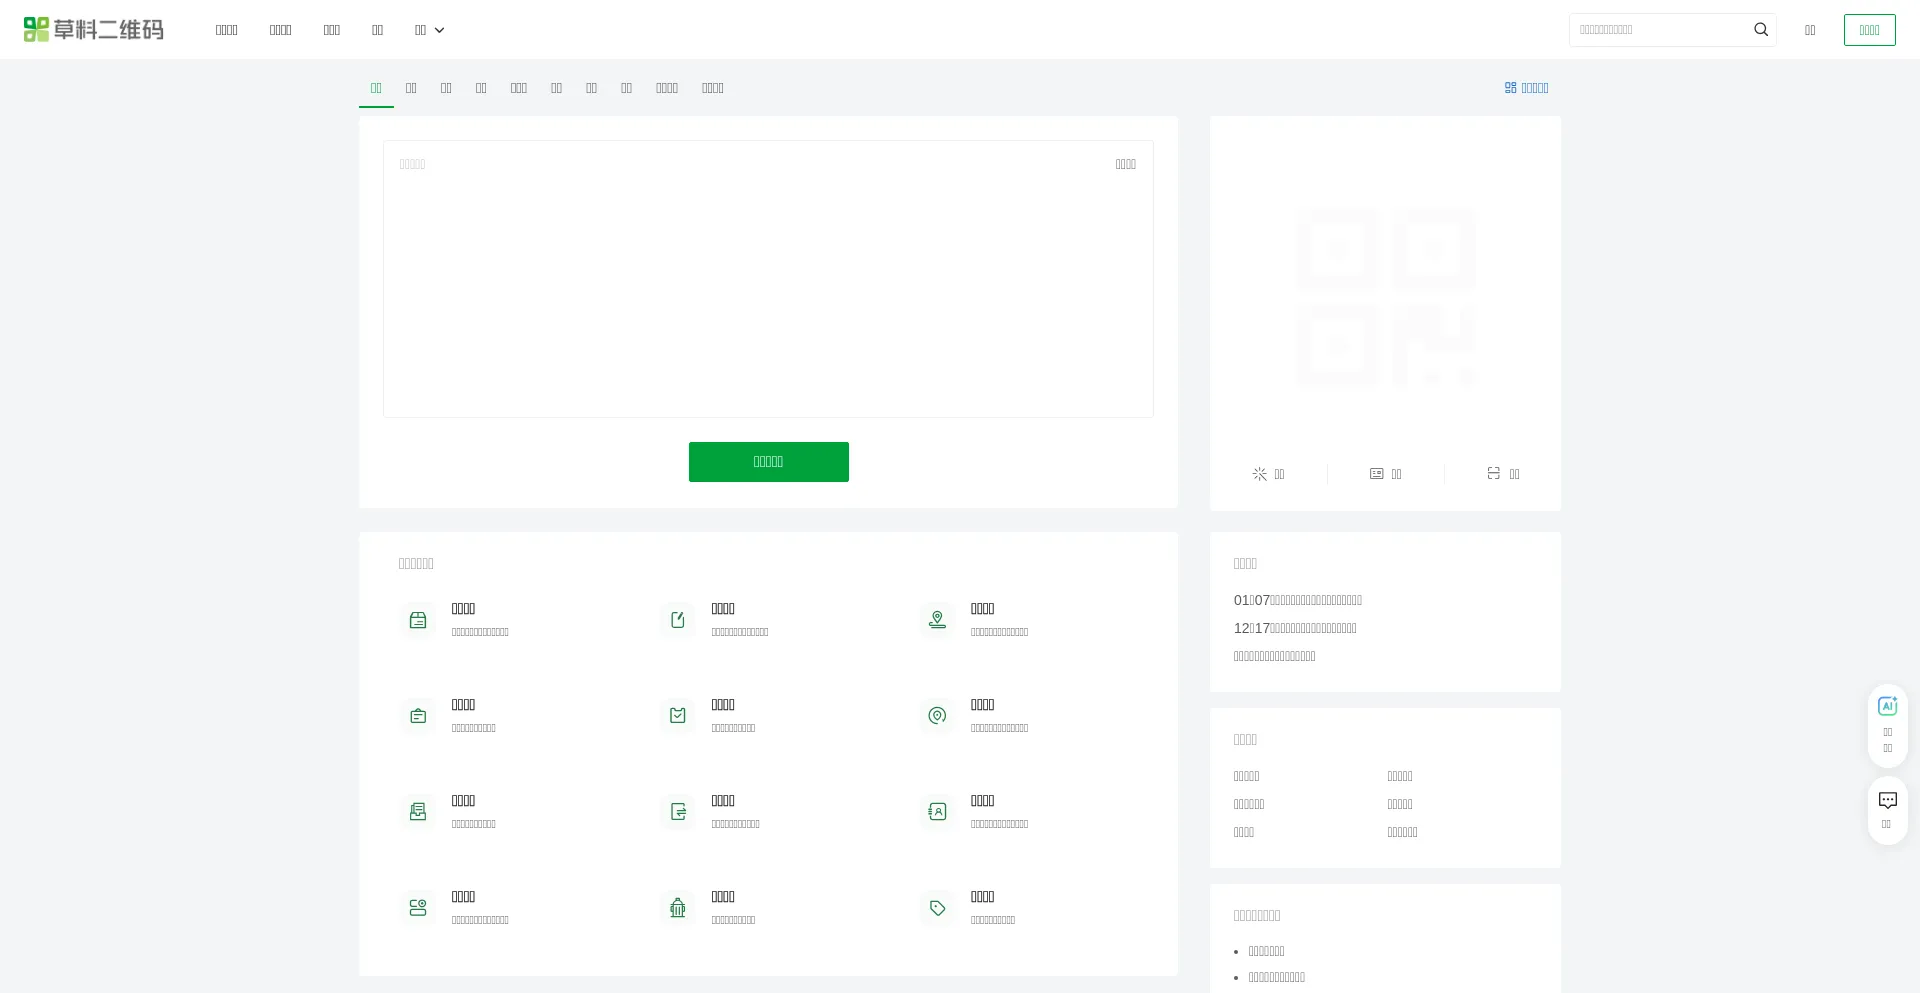The image size is (1920, 993).
Task: Click the map pin location scenario icon
Action: click(x=937, y=620)
